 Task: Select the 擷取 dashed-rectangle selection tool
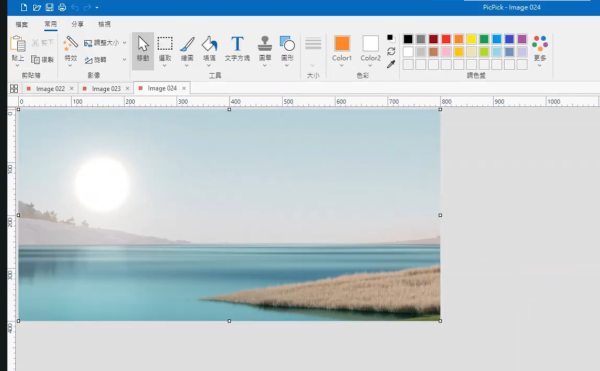point(165,44)
